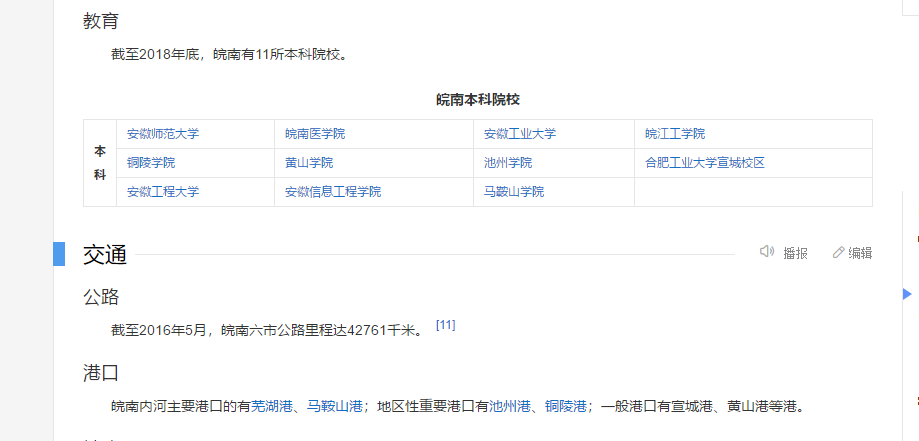Open the 铜陵学院 link
Viewport: 919px width, 441px height.
click(151, 162)
